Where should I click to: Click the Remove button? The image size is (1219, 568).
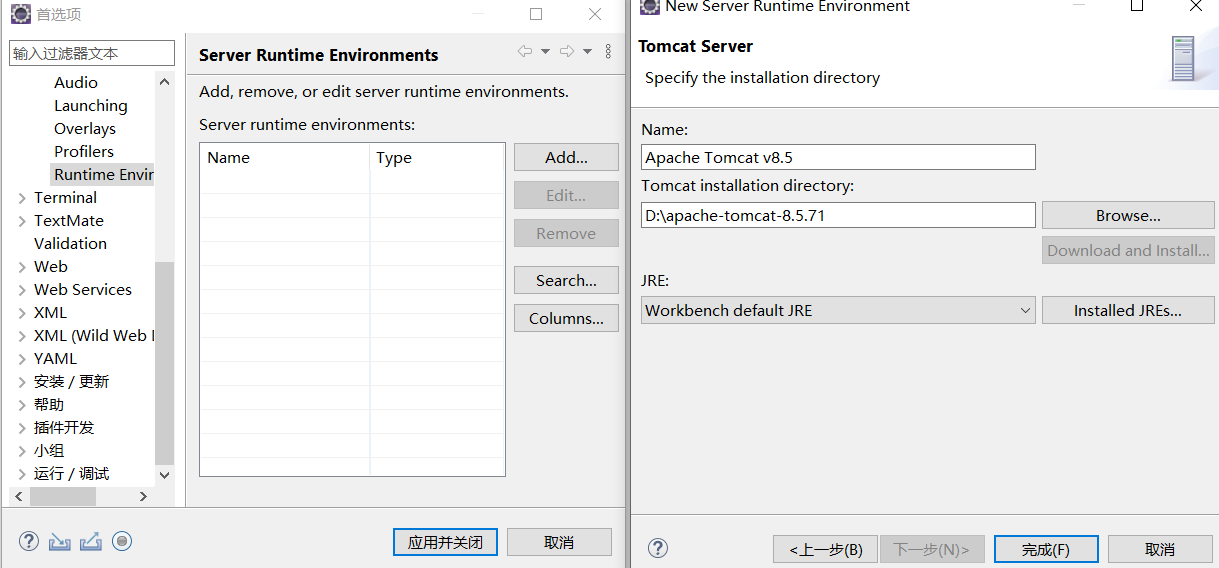coord(566,233)
